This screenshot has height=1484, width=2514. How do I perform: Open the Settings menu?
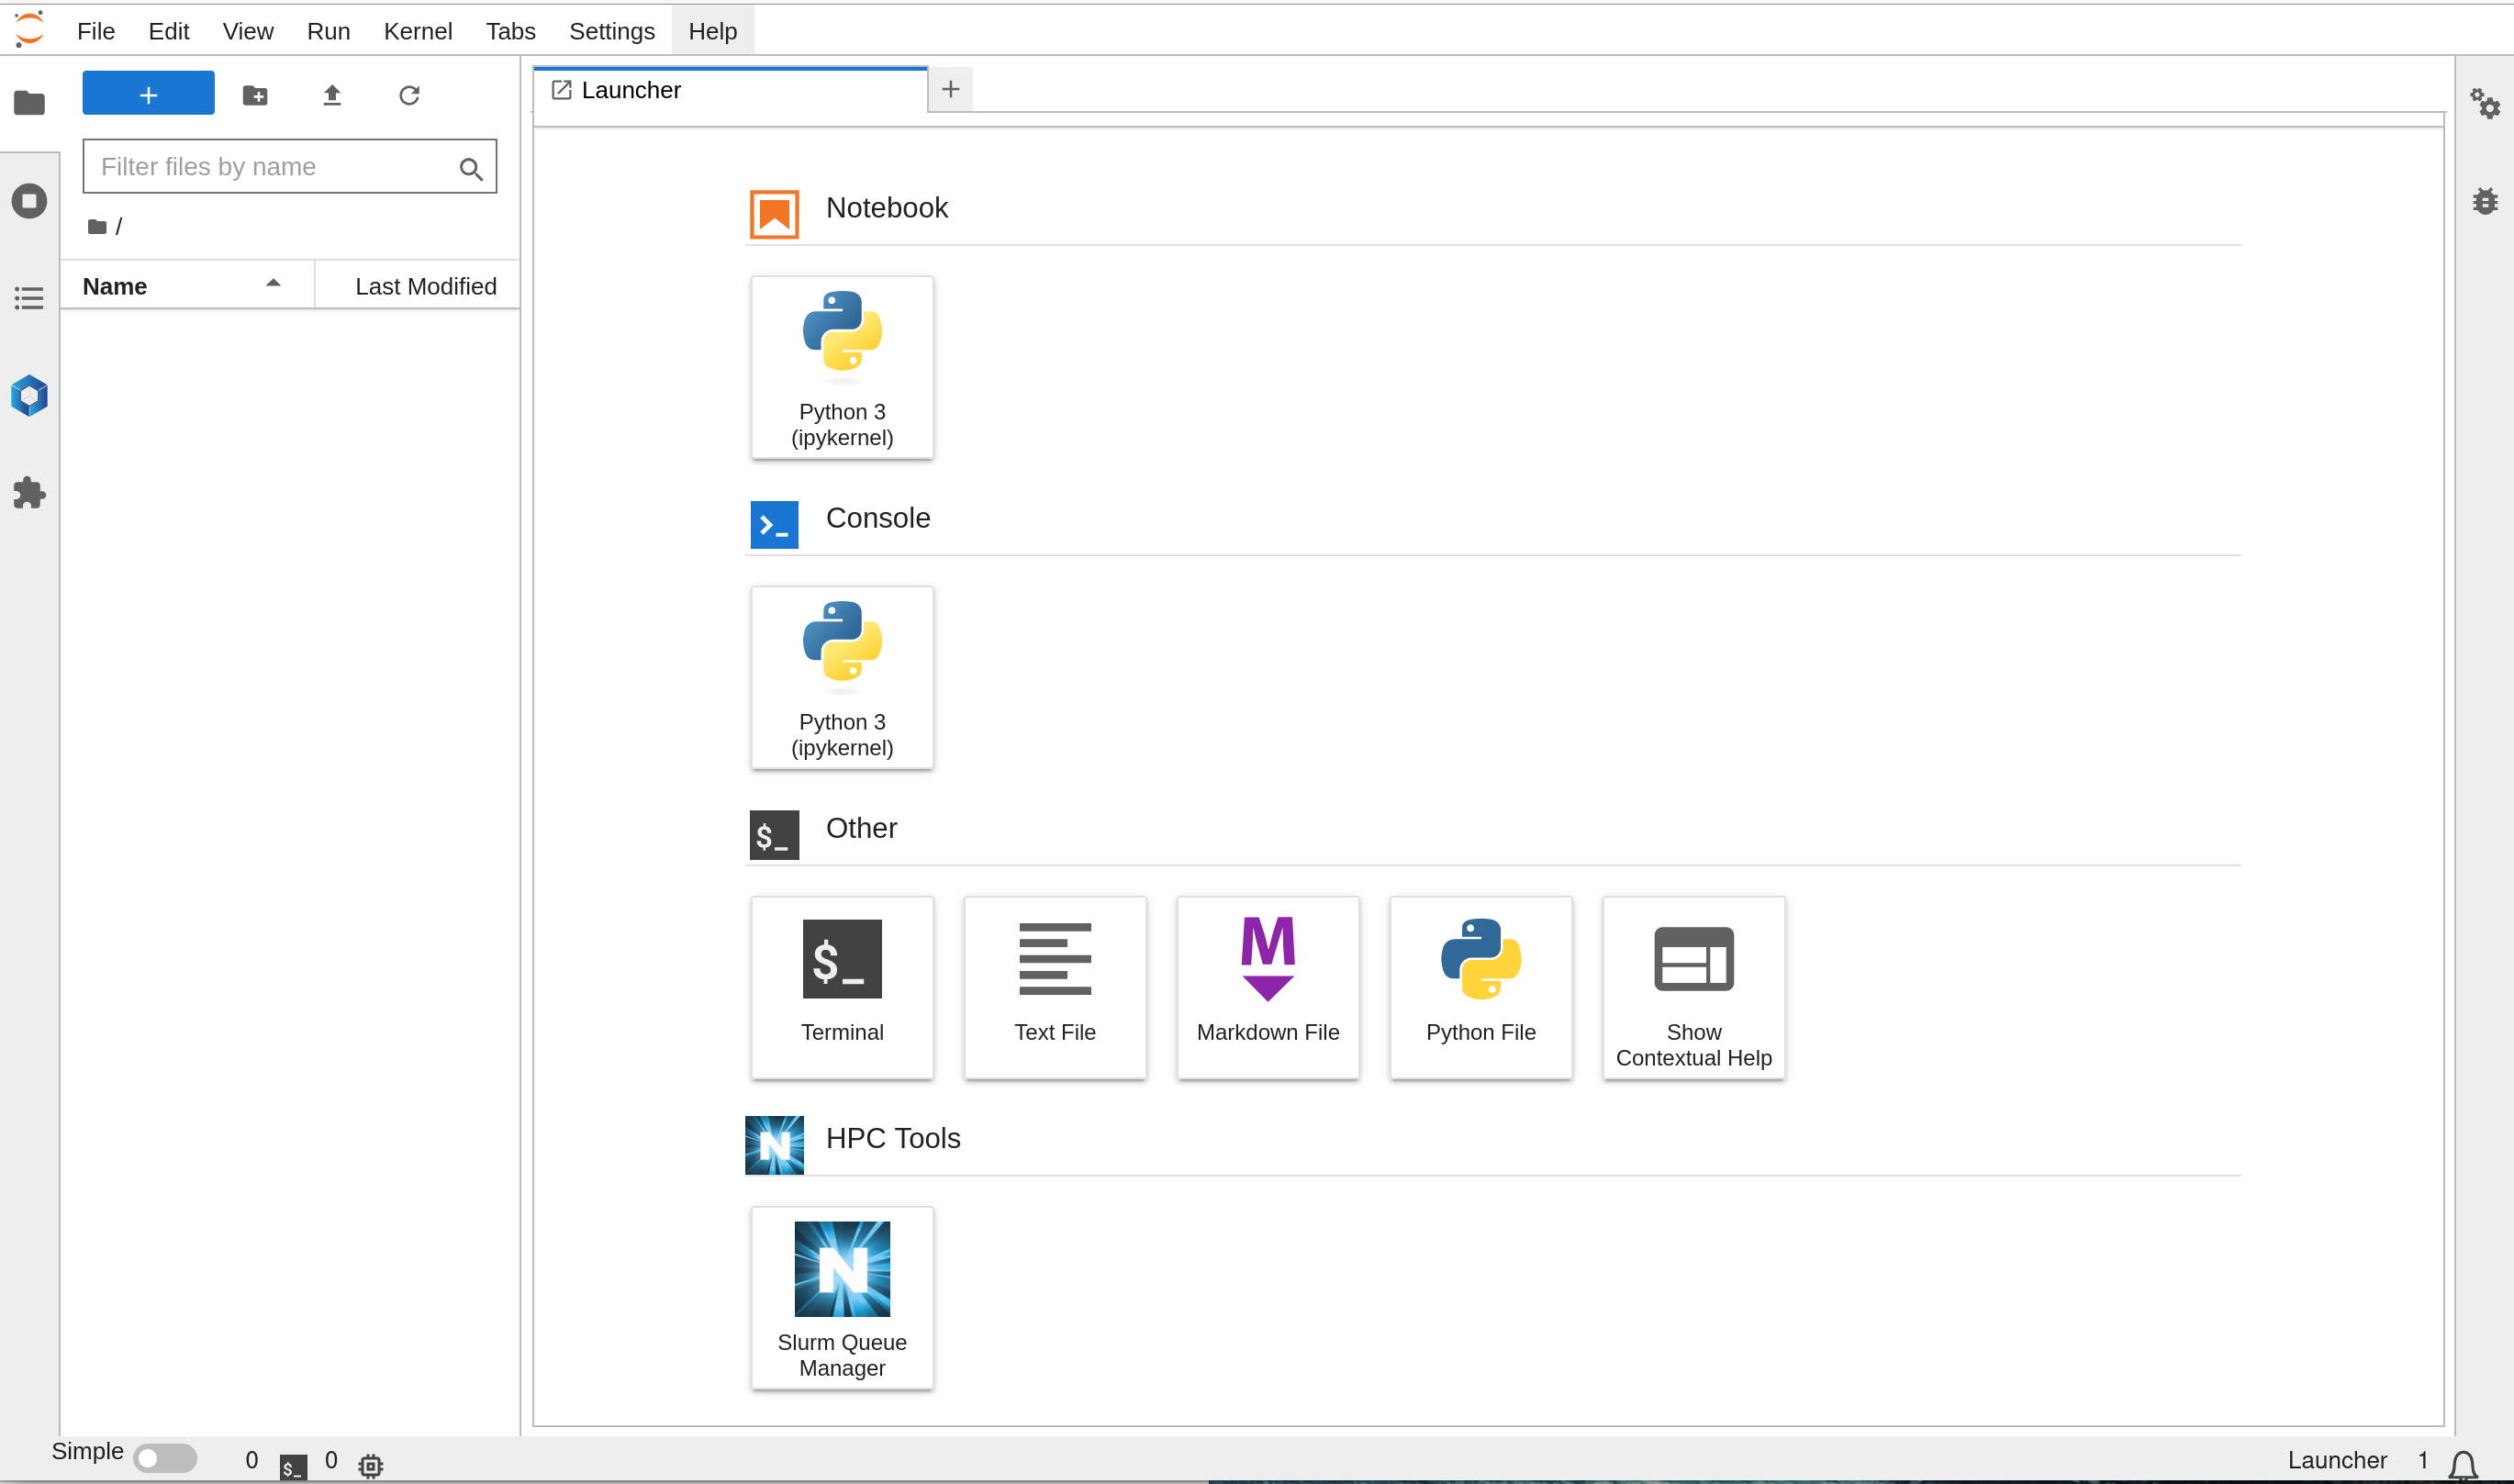[611, 31]
